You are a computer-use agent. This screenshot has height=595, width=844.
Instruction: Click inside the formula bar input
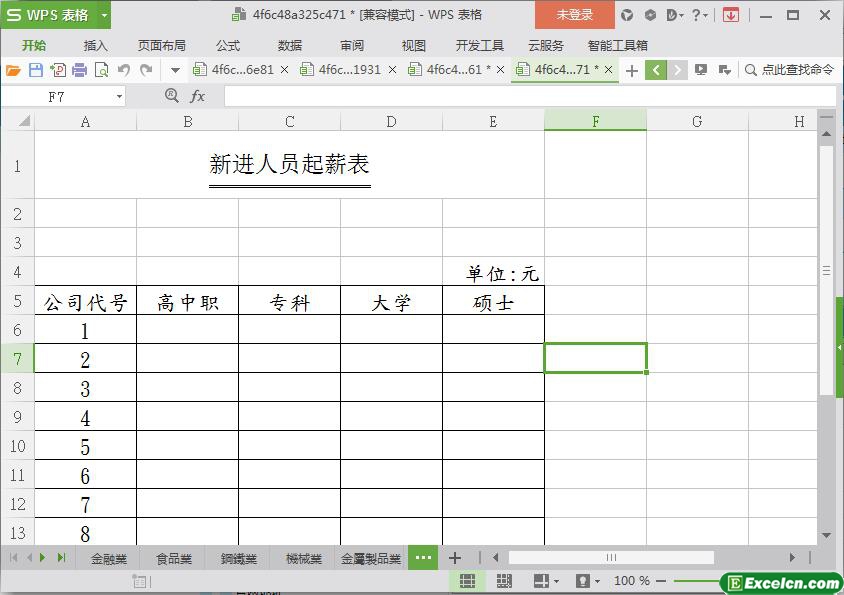coord(530,97)
